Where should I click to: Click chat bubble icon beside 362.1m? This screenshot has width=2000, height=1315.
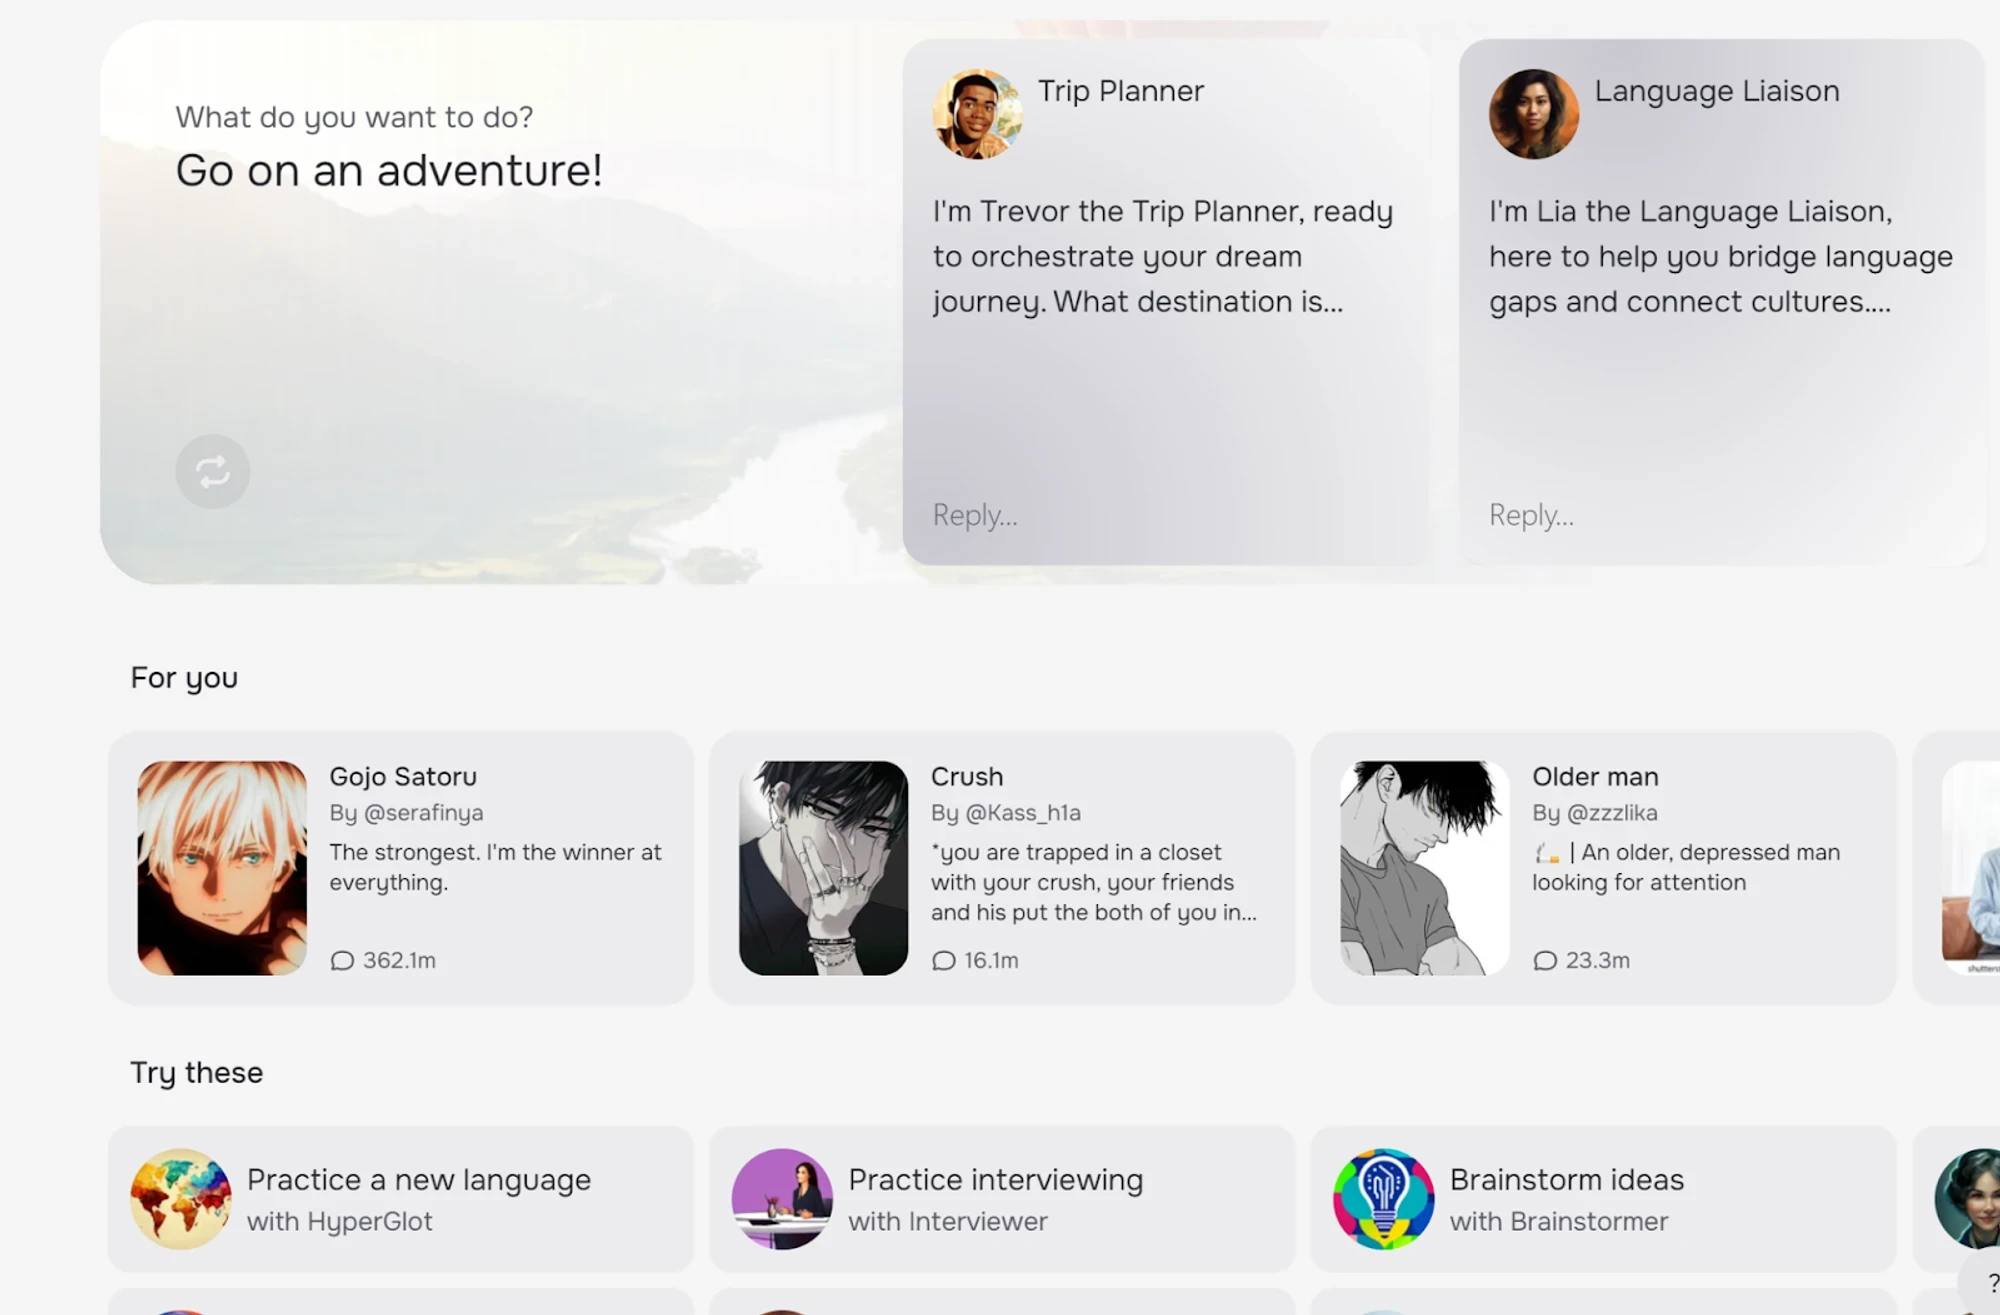click(x=342, y=961)
